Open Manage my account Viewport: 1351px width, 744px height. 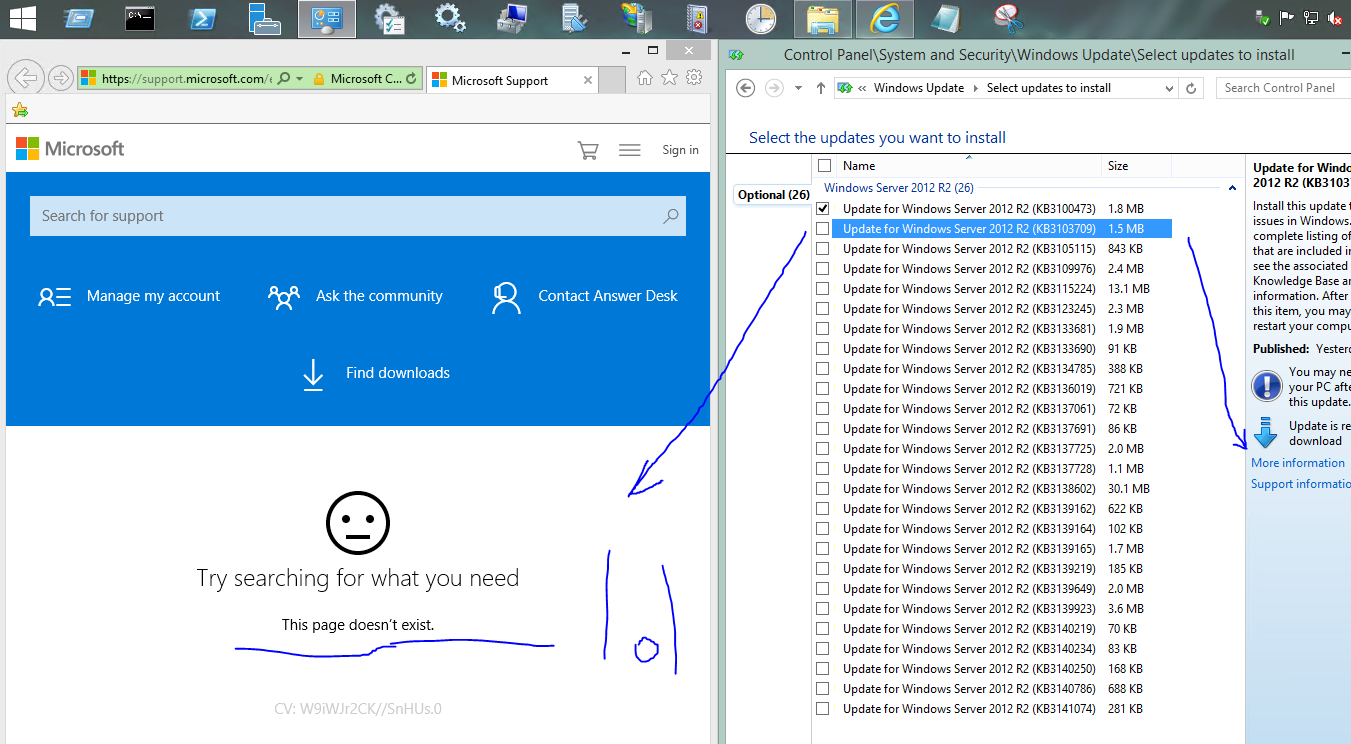click(x=129, y=296)
